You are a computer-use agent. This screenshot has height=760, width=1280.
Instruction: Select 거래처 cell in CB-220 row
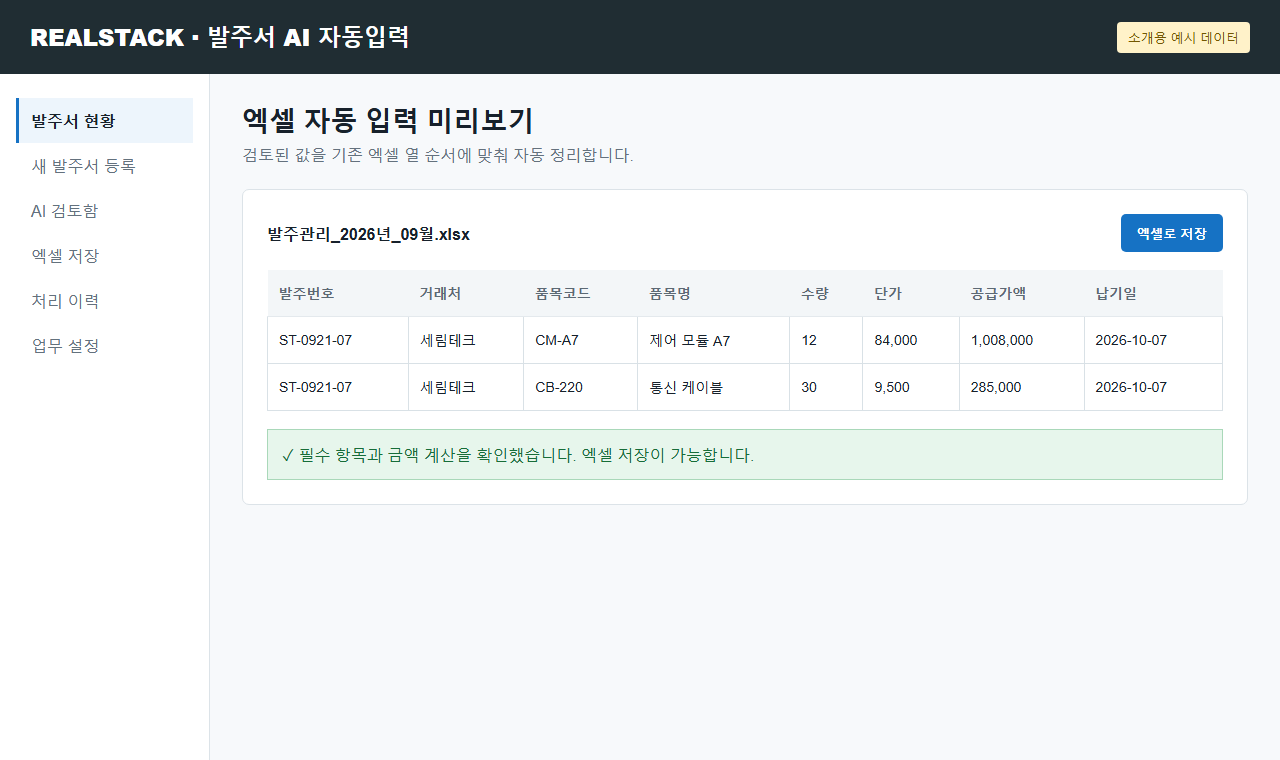[x=466, y=387]
